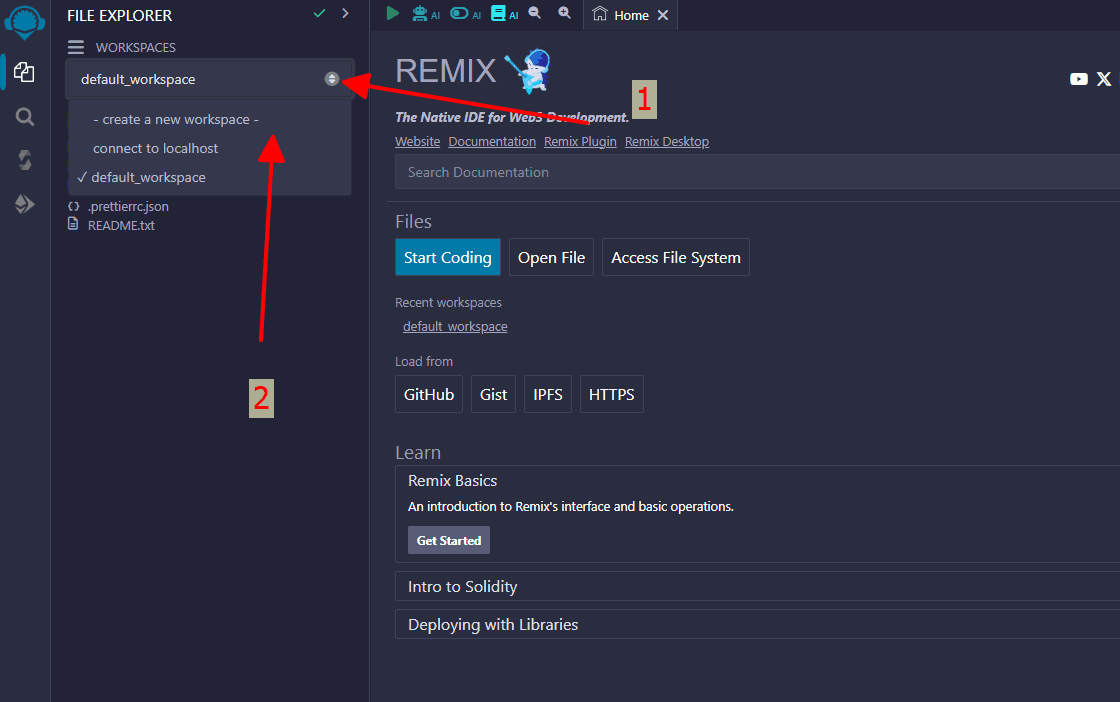
Task: Load from Gist
Action: (x=494, y=394)
